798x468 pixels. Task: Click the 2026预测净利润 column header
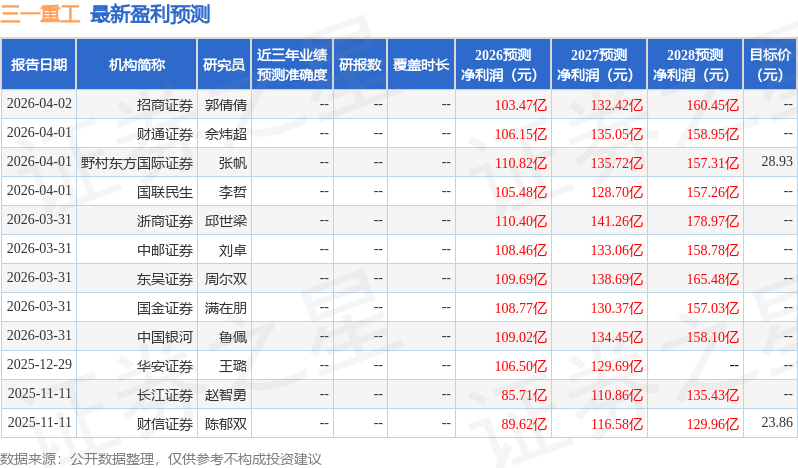503,64
